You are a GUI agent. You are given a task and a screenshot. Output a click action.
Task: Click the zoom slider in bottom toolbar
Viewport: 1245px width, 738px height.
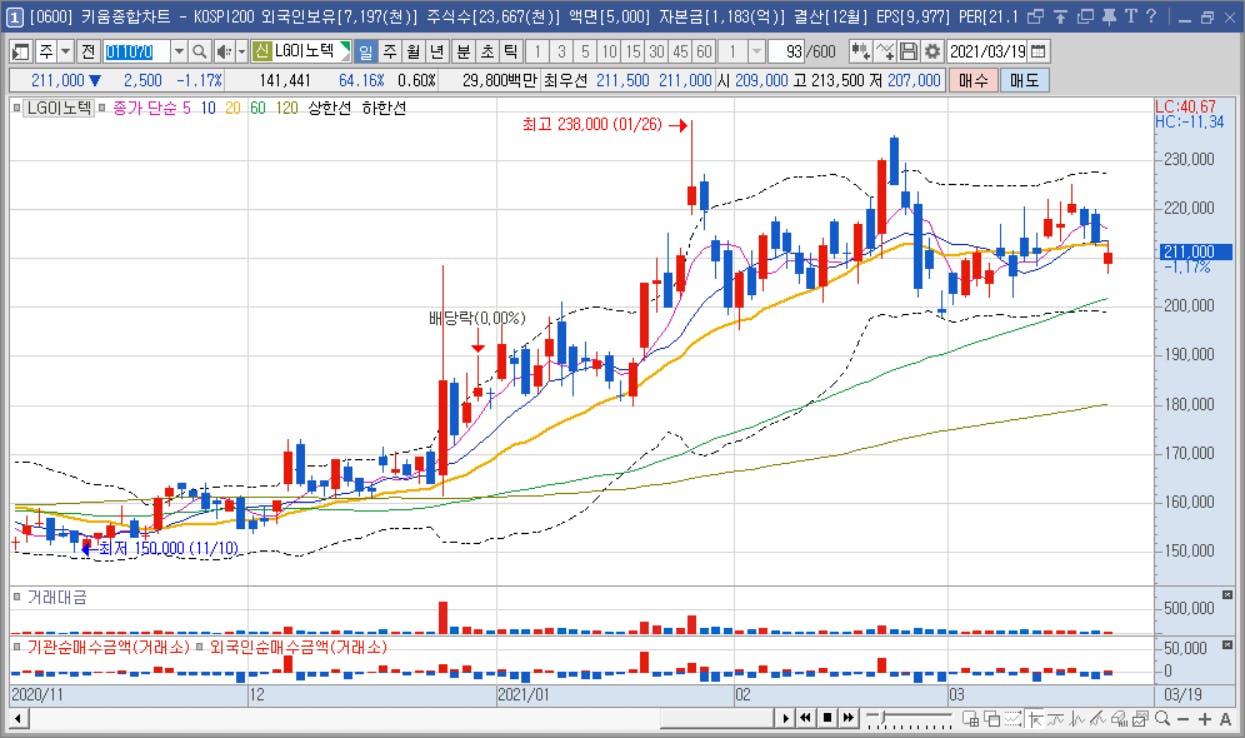pyautogui.click(x=908, y=717)
